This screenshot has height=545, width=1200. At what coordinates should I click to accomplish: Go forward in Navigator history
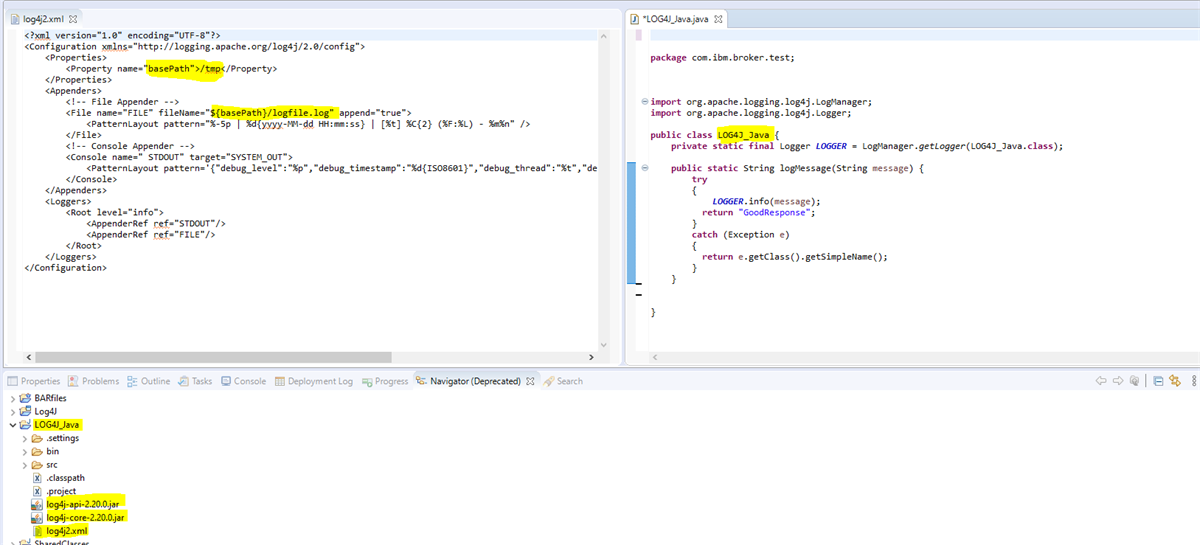coord(1117,381)
